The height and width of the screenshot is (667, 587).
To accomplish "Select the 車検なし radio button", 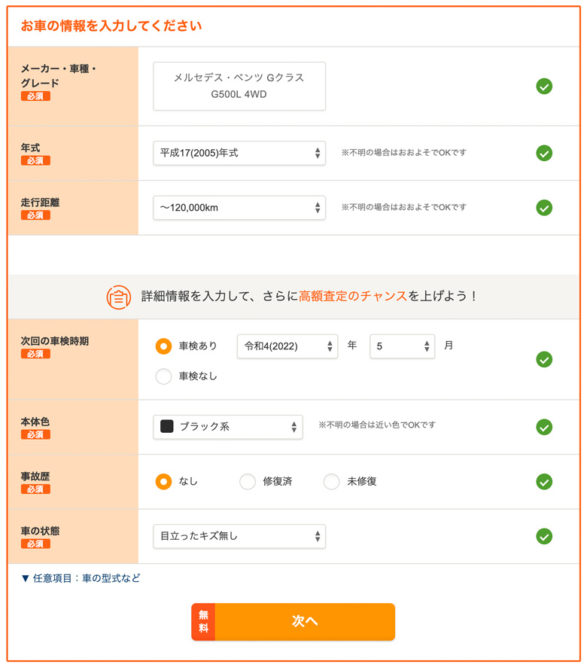I will [163, 376].
